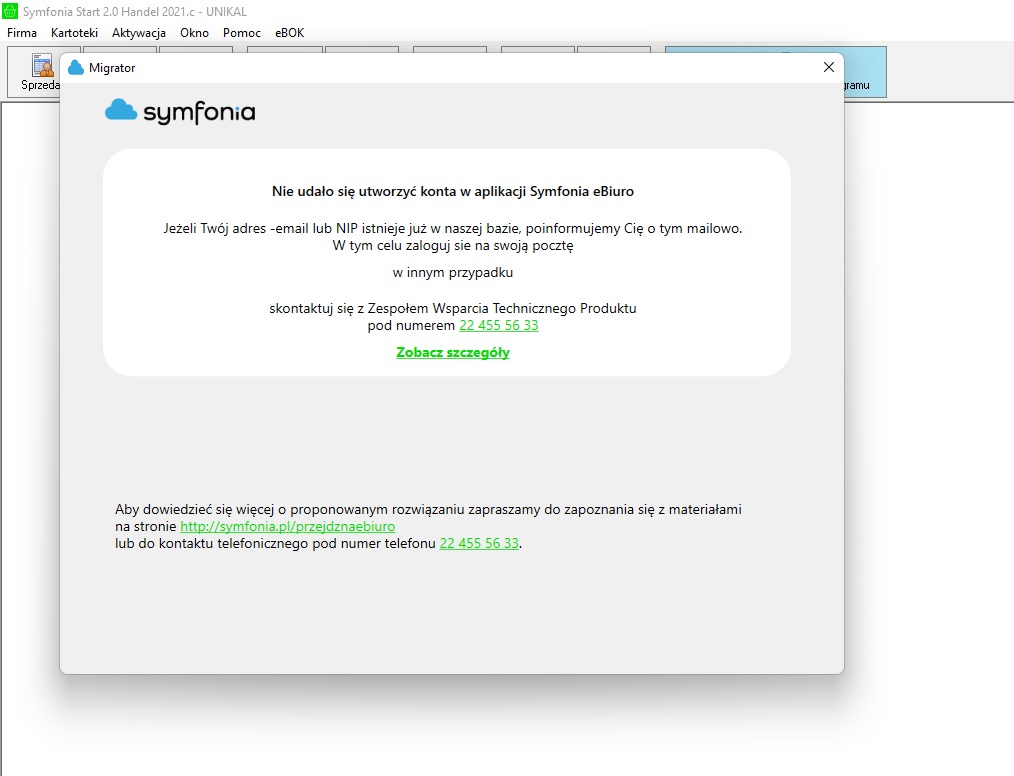Screen dimensions: 1014x776
Task: Open the Okno menu
Action: click(x=195, y=33)
